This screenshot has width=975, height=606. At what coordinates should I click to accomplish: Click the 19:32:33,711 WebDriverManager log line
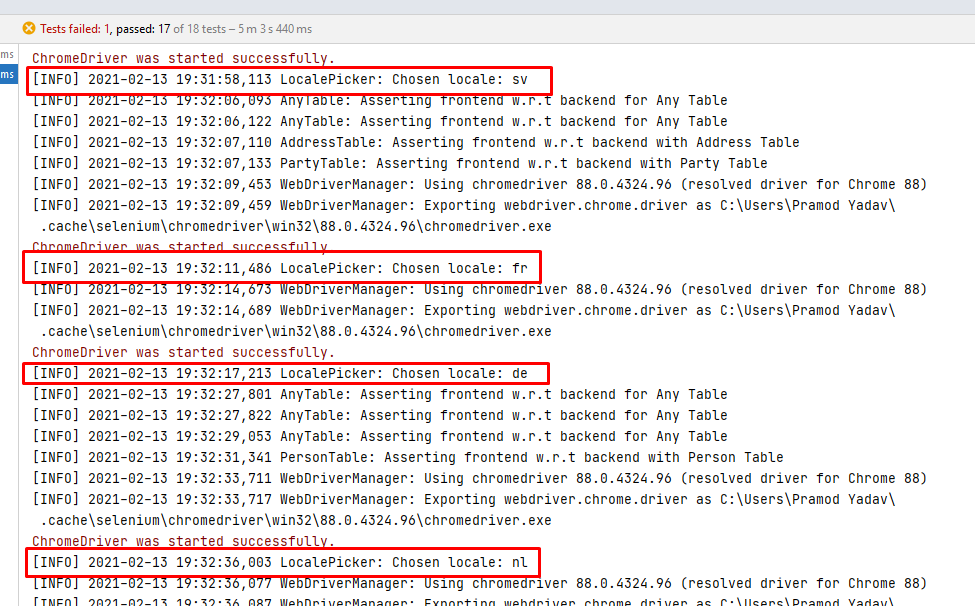click(479, 479)
